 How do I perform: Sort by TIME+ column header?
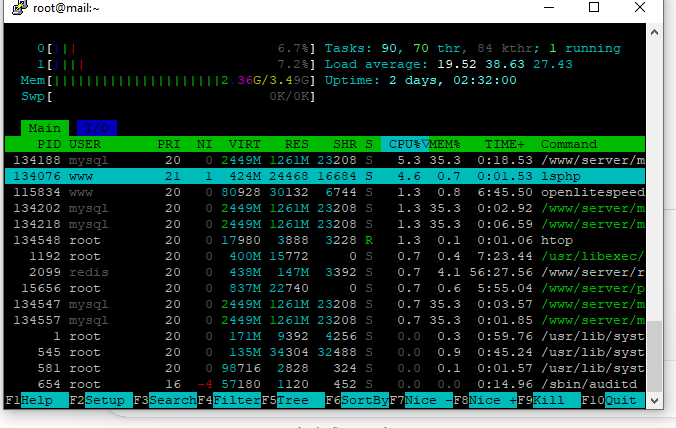tap(505, 144)
